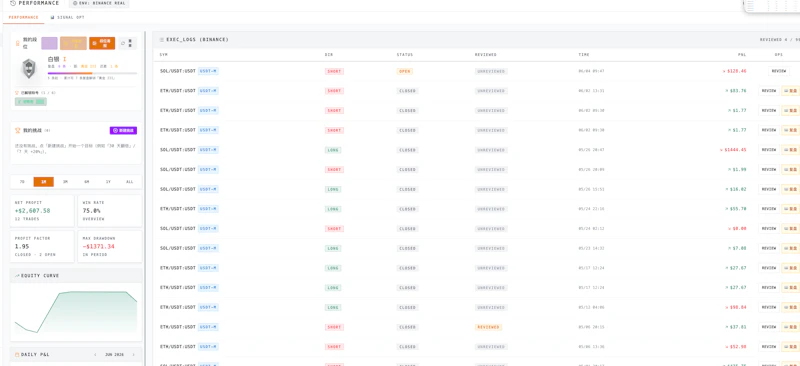800x366 pixels.
Task: Click the silver shield rank badge
Action: (x=29, y=69)
